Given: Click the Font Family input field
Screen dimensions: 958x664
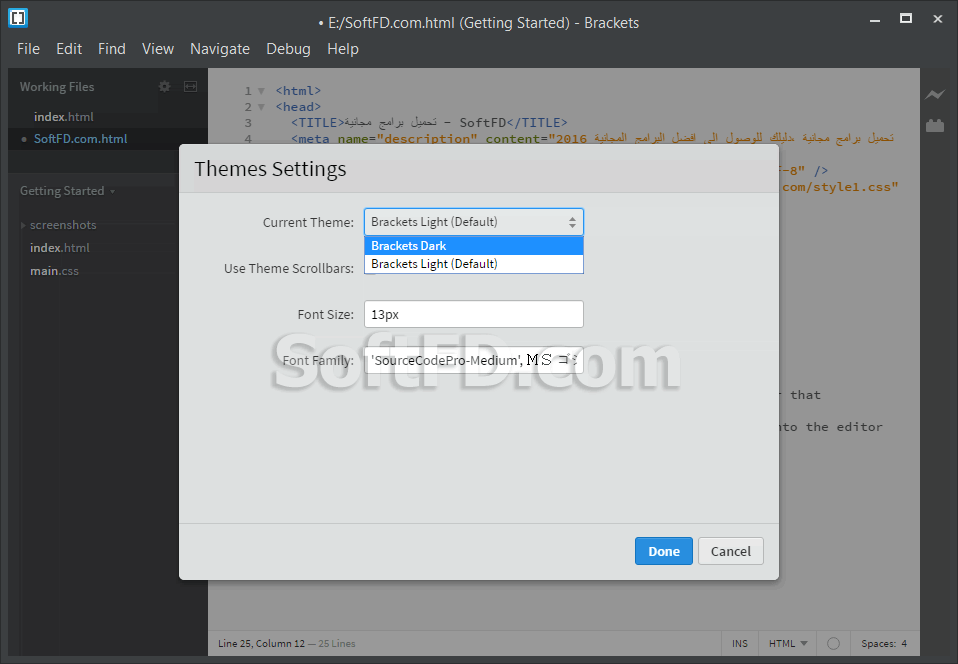Looking at the screenshot, I should pyautogui.click(x=474, y=360).
